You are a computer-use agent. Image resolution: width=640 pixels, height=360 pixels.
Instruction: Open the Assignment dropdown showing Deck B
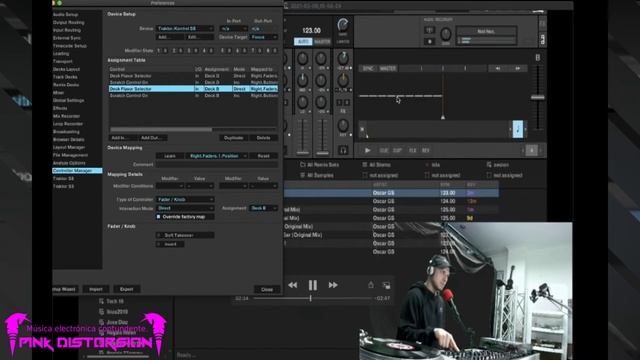click(x=264, y=208)
